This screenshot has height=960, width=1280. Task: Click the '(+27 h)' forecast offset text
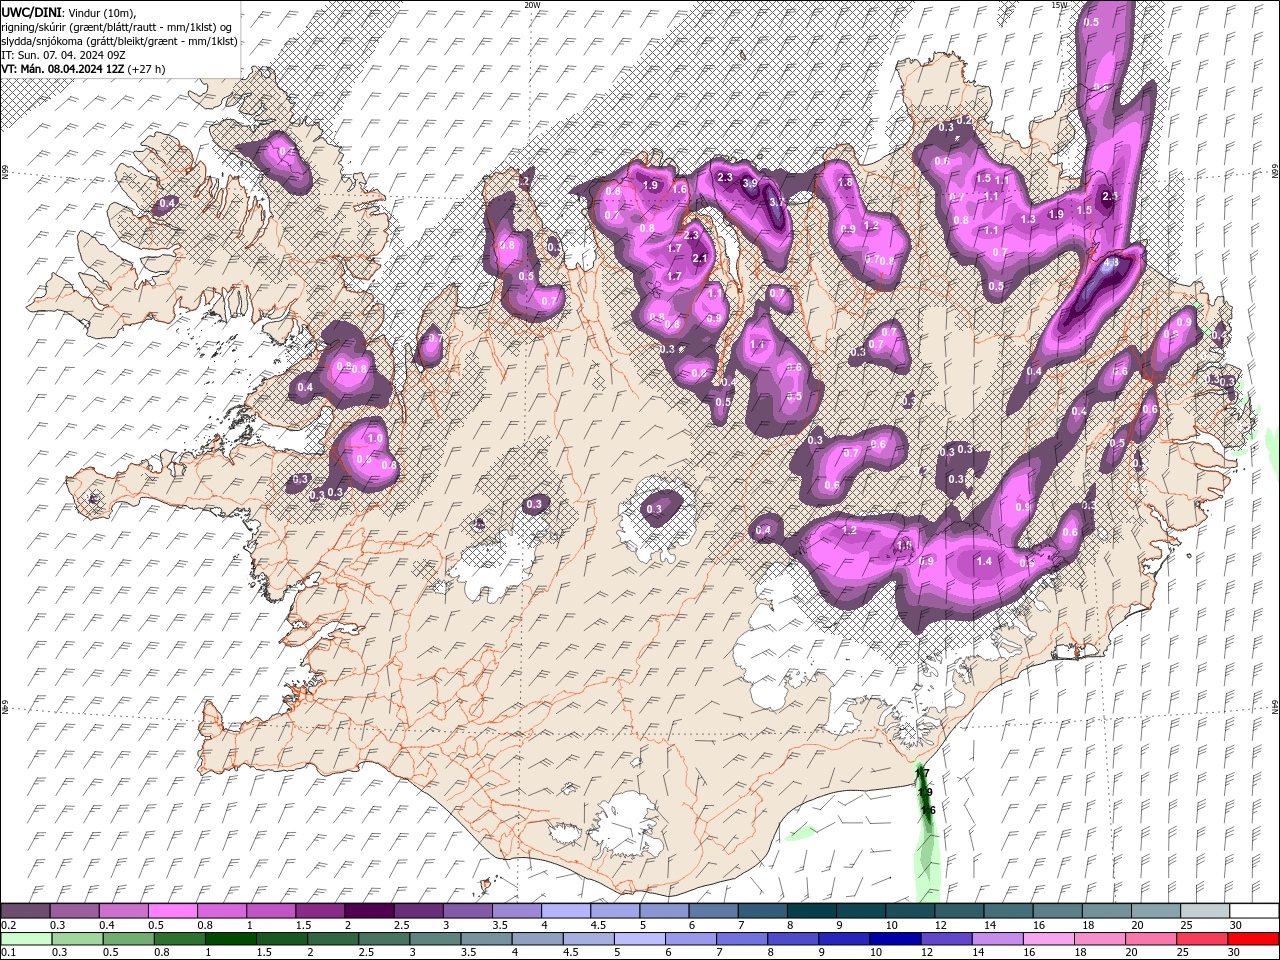[147, 69]
